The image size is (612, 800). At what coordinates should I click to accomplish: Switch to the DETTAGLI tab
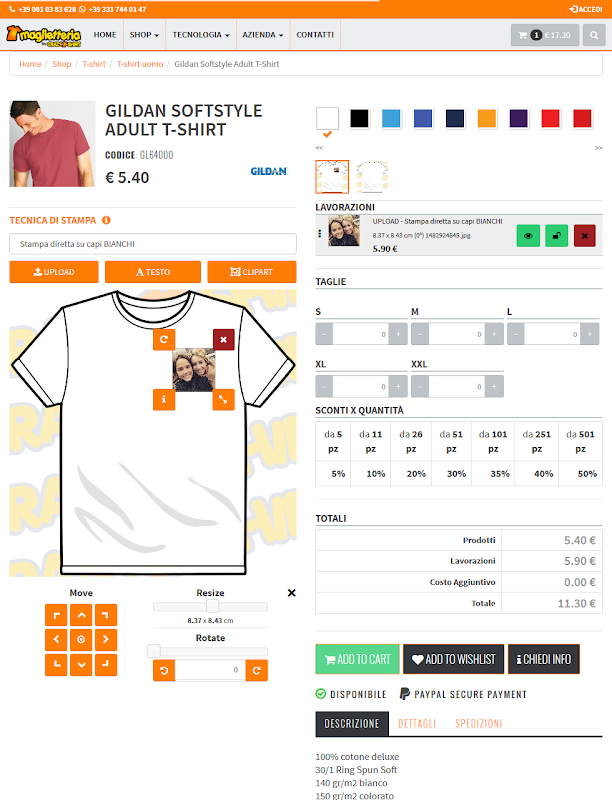[417, 723]
